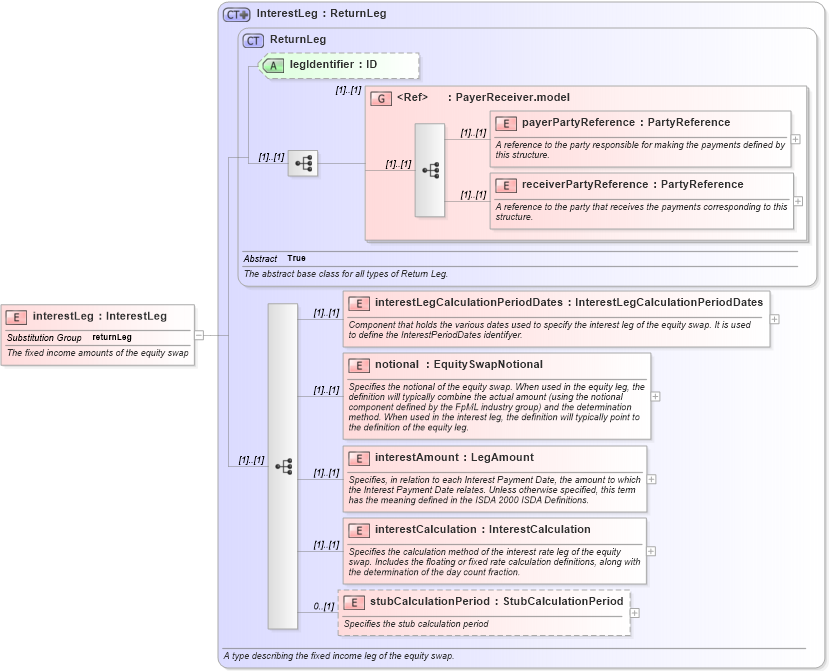Click 'A type describing the fixed income leg' text

click(338, 656)
